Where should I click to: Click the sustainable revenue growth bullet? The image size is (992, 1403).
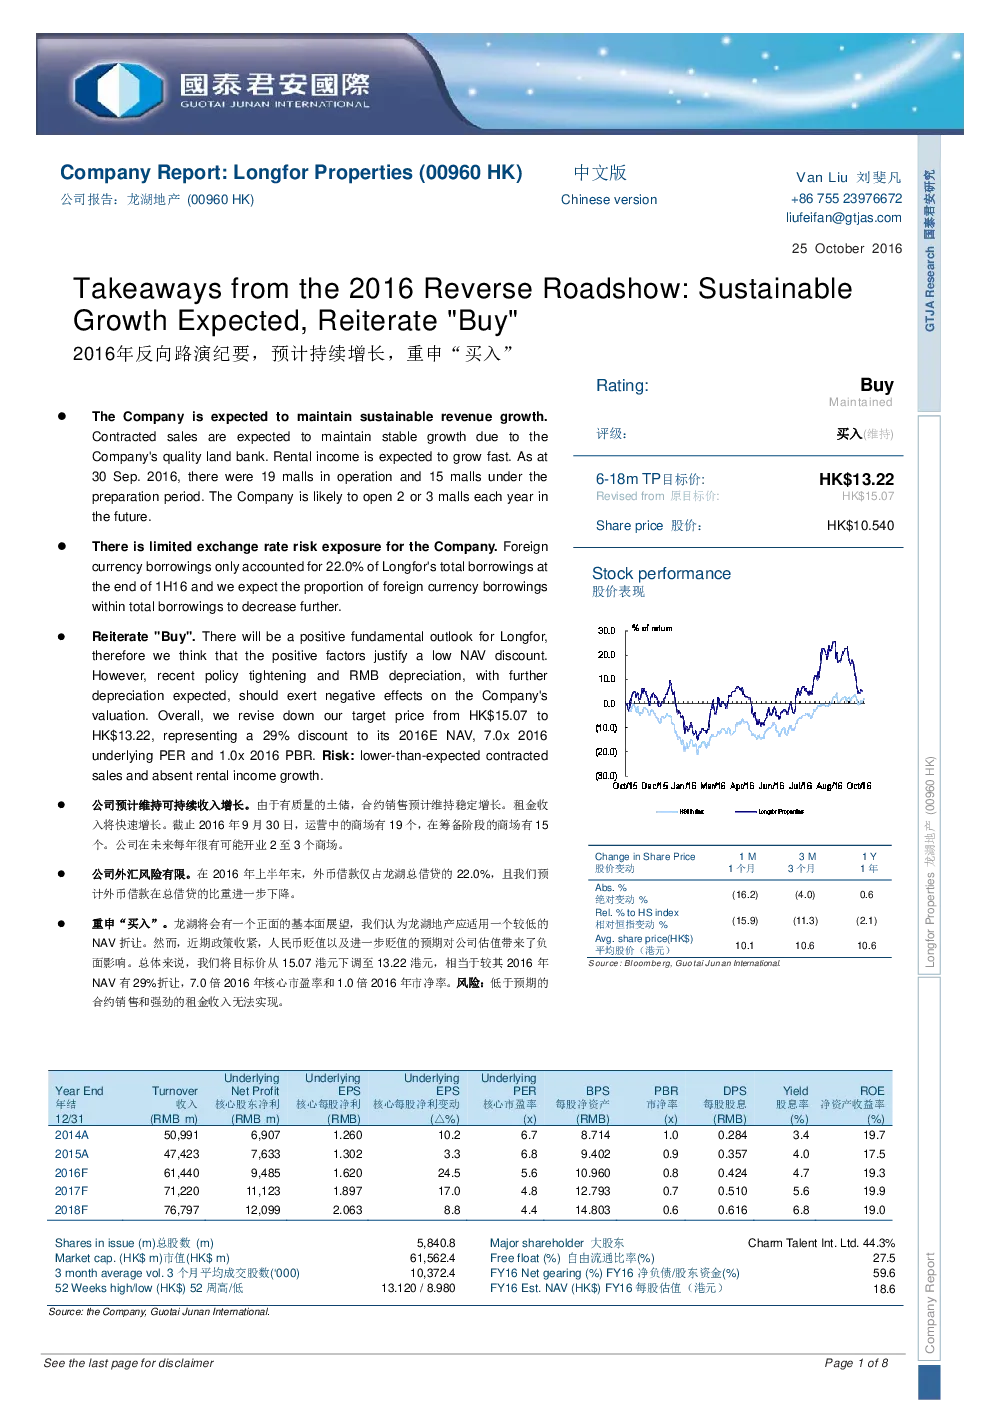click(320, 467)
